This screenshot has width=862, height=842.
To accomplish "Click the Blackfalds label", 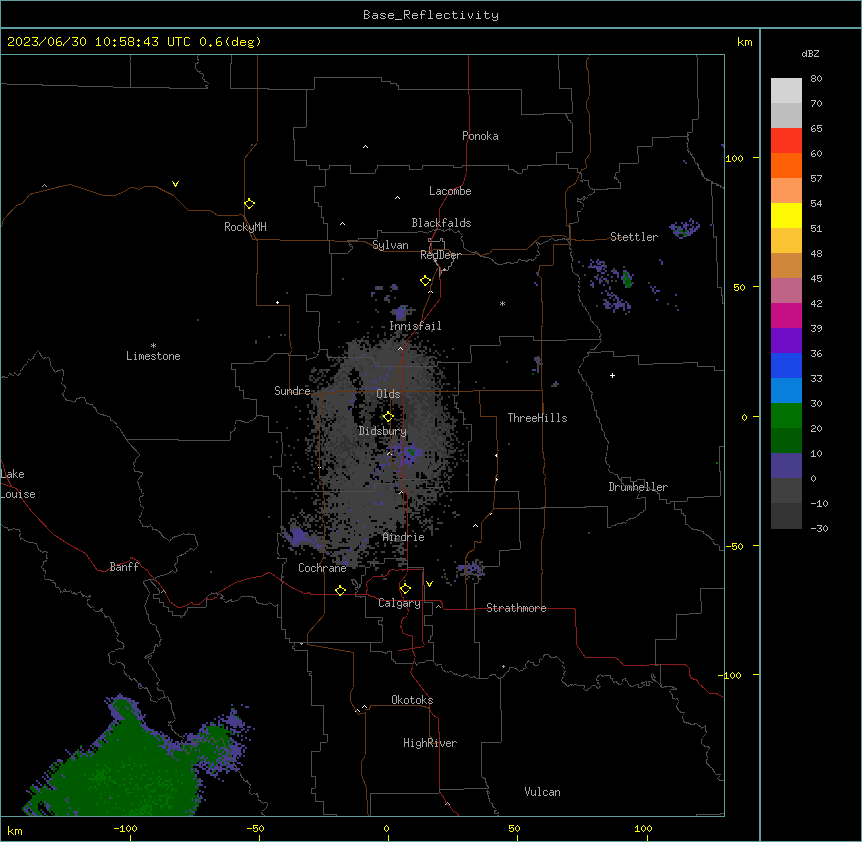I will (x=441, y=223).
